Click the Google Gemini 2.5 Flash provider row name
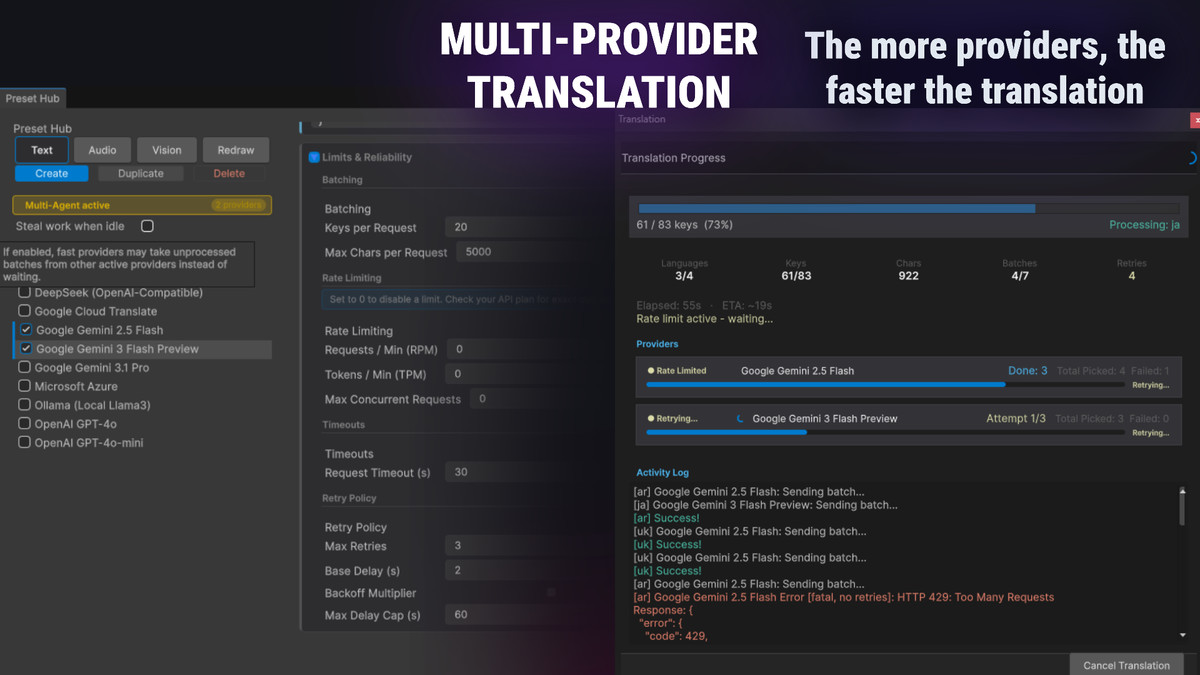Screen dimensions: 1200x675 (x=797, y=371)
